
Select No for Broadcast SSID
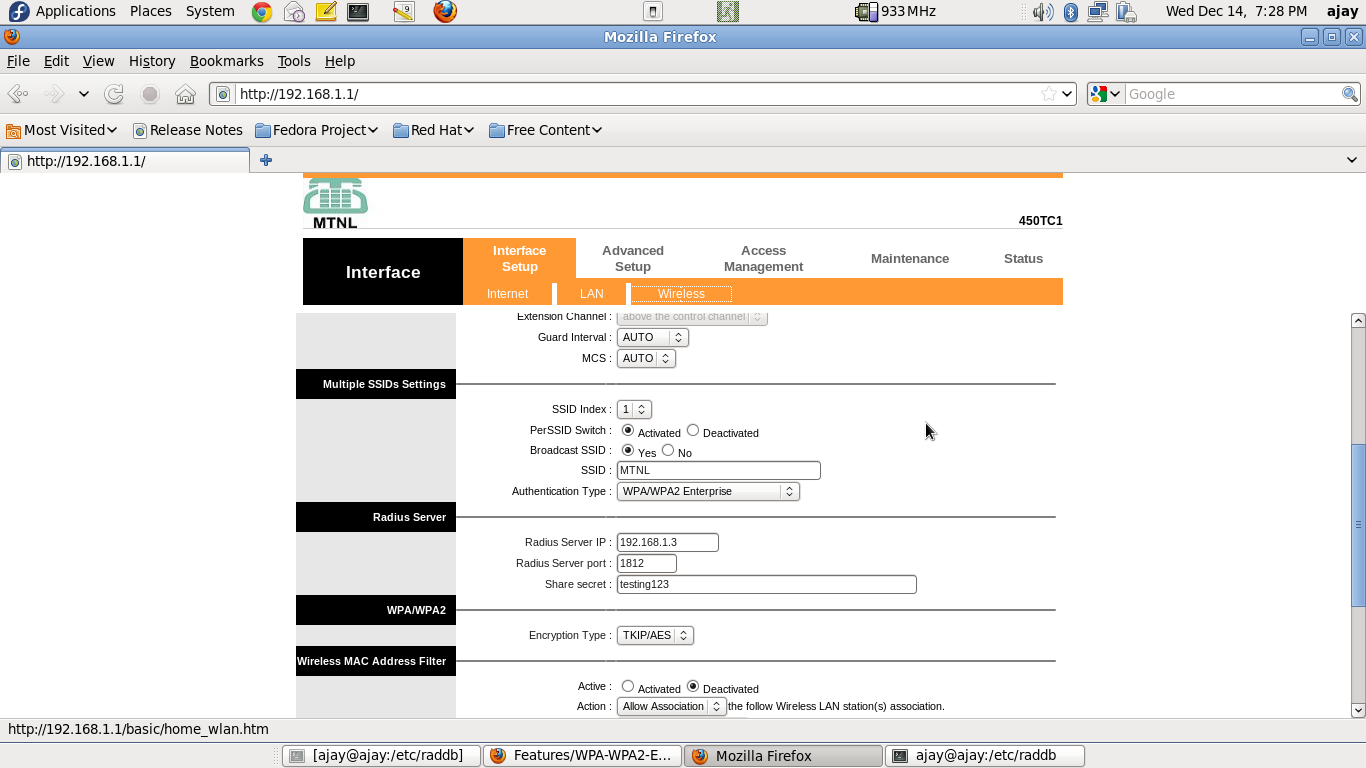[x=668, y=450]
